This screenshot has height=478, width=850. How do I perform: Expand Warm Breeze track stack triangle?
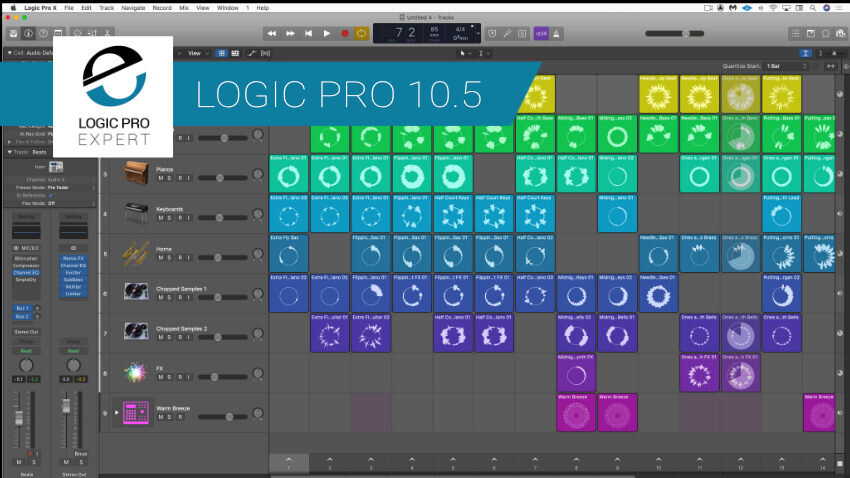point(117,413)
